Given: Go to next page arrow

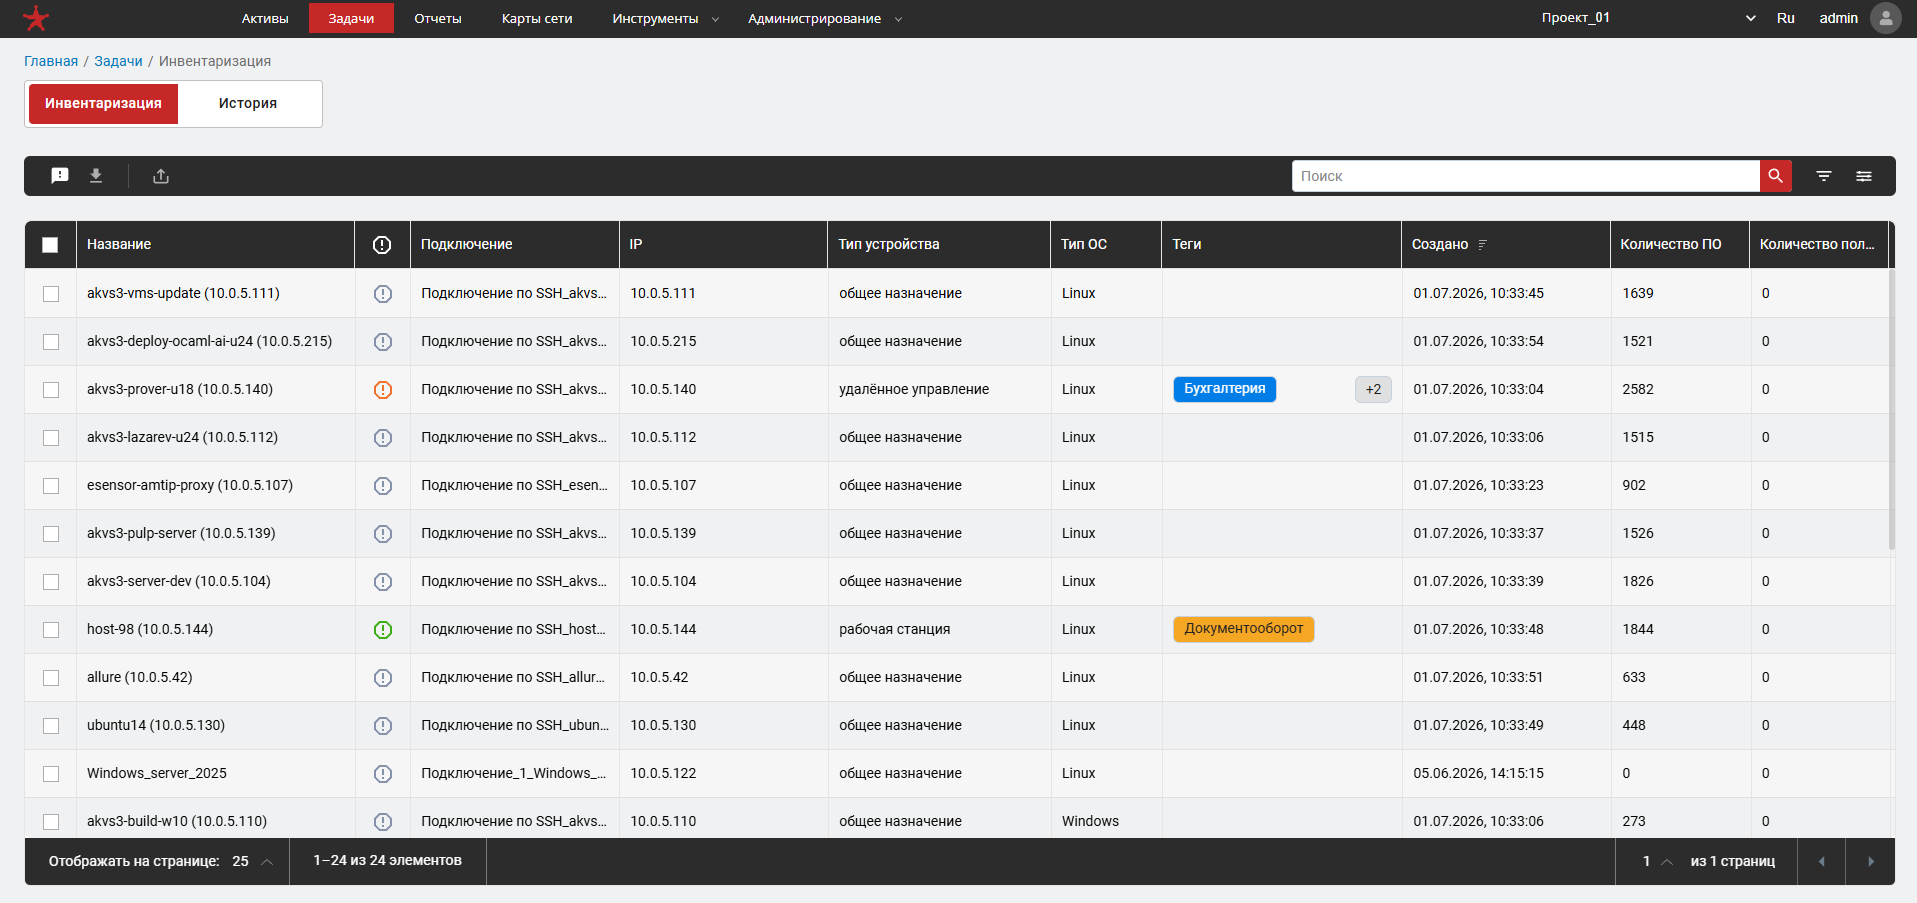Looking at the screenshot, I should pyautogui.click(x=1870, y=861).
